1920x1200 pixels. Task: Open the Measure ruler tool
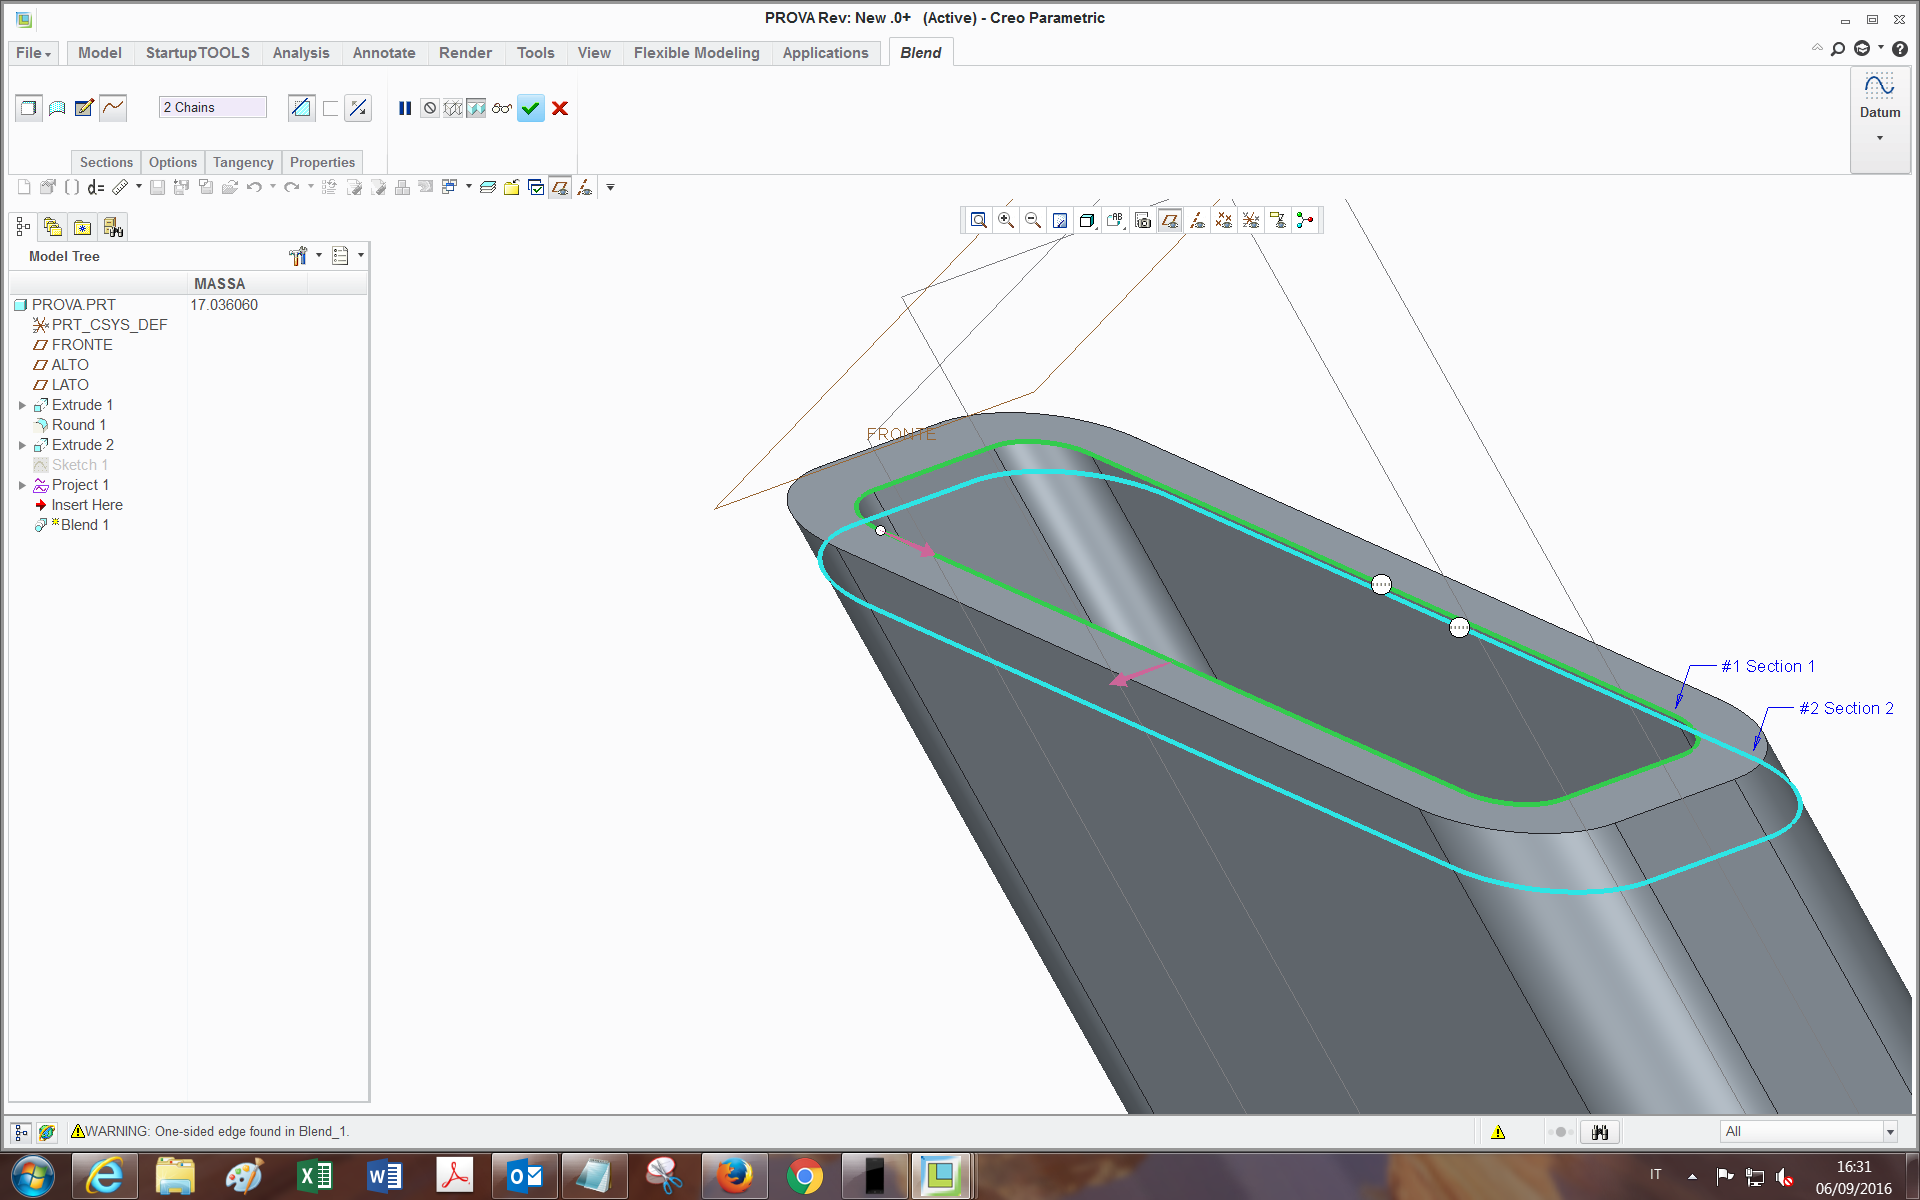coord(120,187)
